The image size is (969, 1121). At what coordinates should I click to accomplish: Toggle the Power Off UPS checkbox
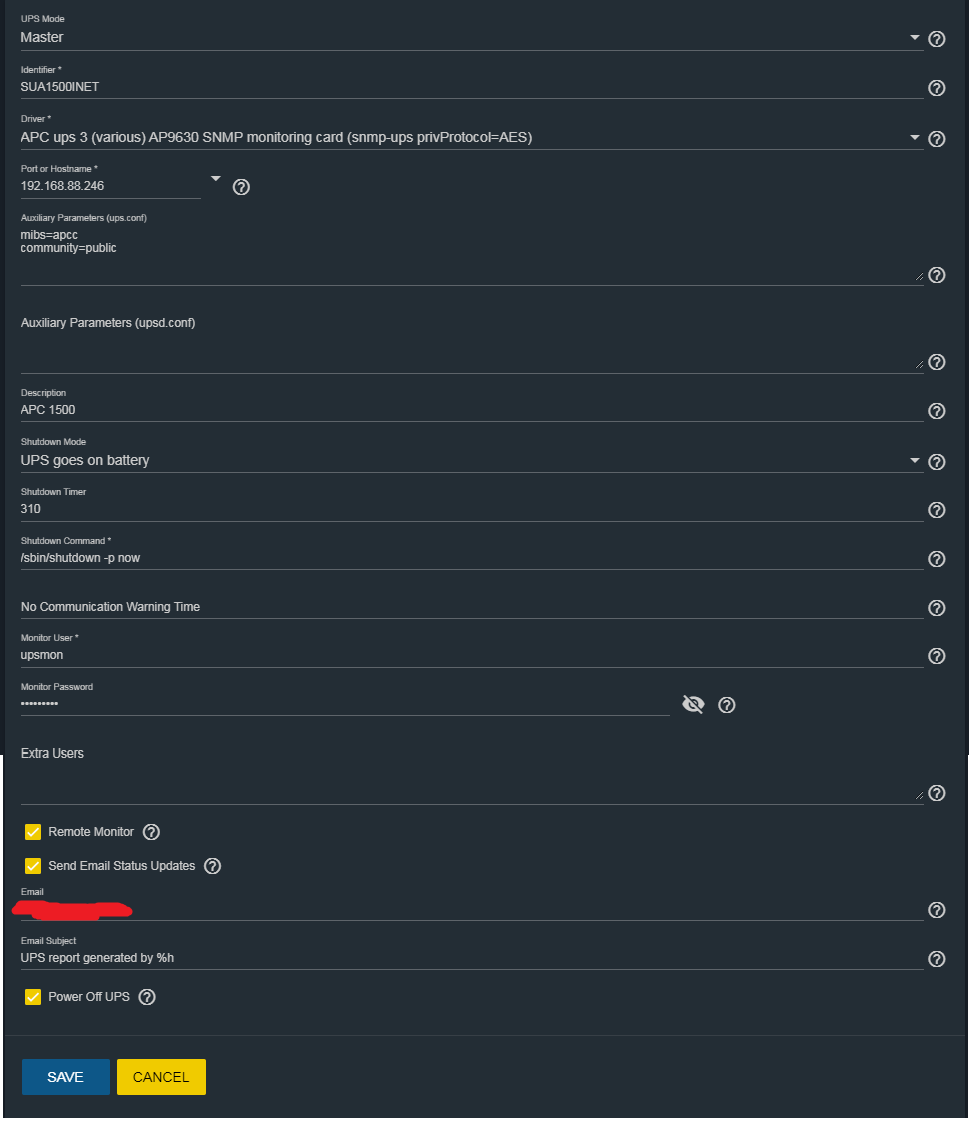pos(33,997)
